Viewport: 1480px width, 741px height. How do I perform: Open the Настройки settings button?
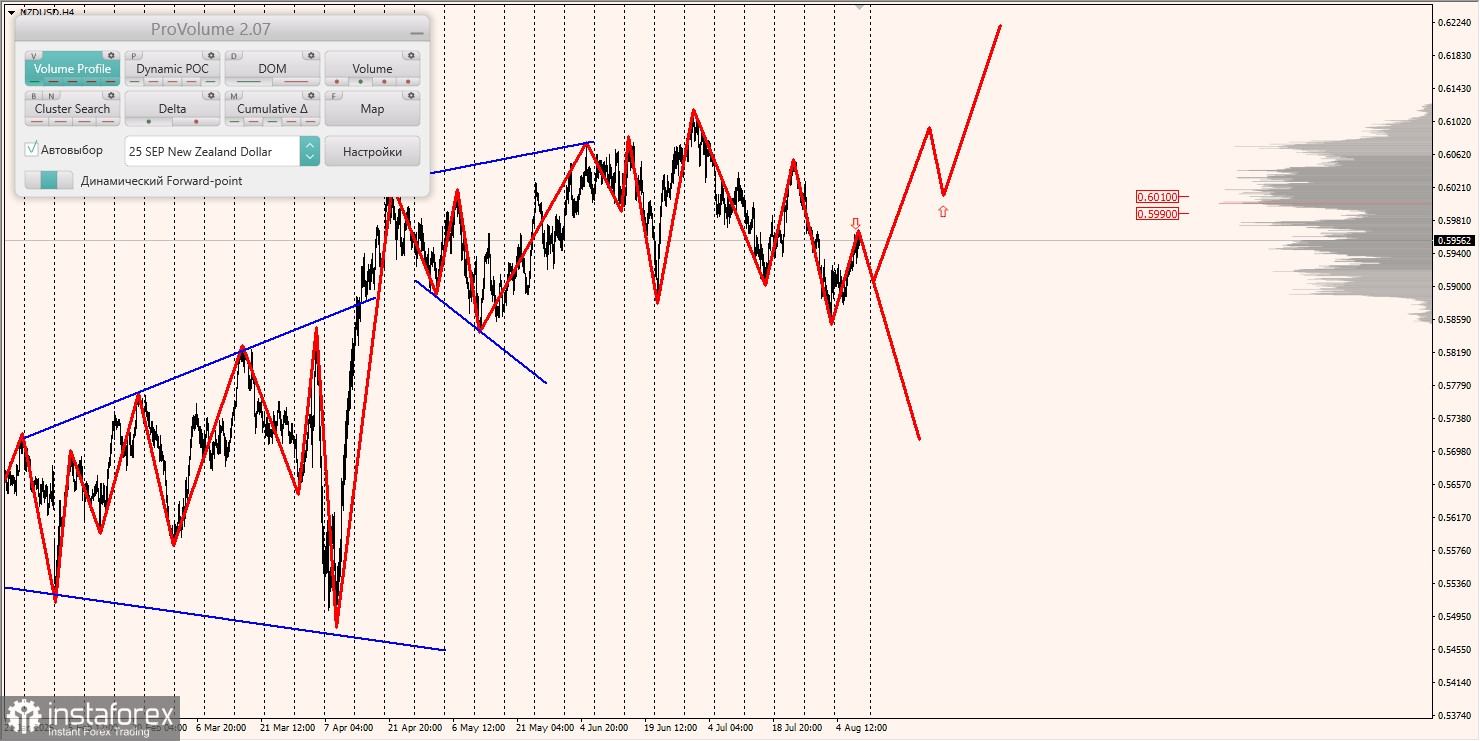tap(372, 151)
